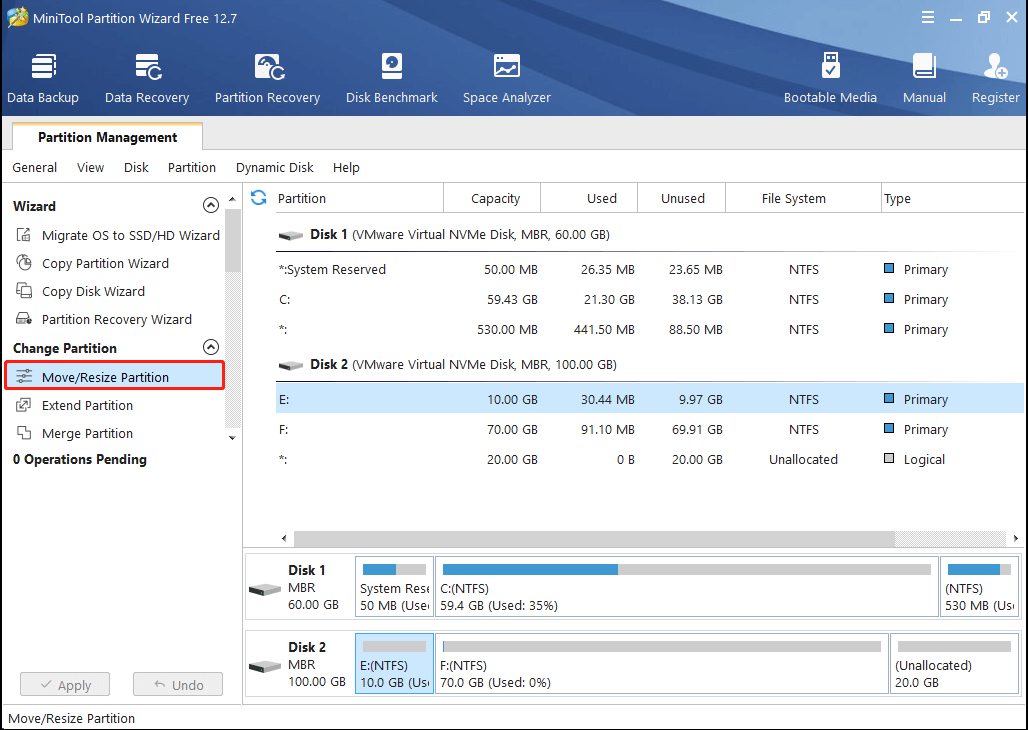Viewport: 1028px width, 730px height.
Task: Sort by the Capacity column header
Action: click(x=492, y=198)
